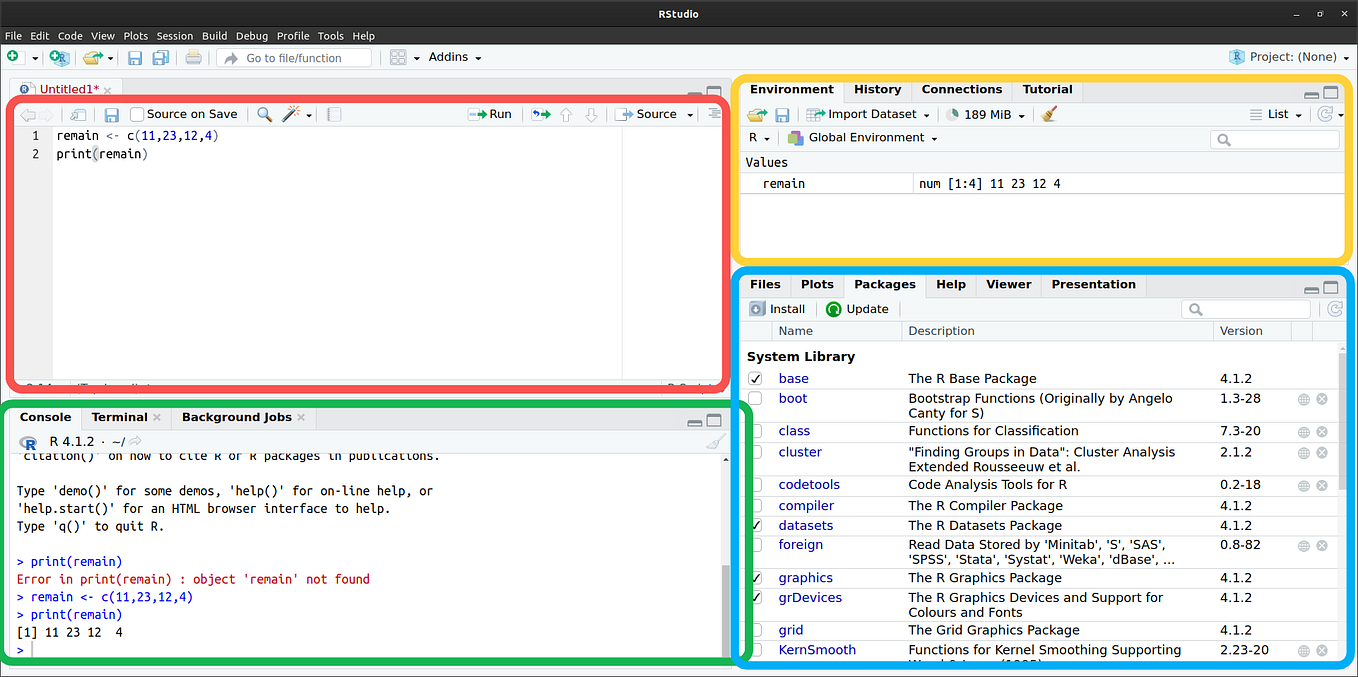This screenshot has height=677, width=1358.
Task: Open Find/Replace with the magnifying glass icon
Action: 264,113
